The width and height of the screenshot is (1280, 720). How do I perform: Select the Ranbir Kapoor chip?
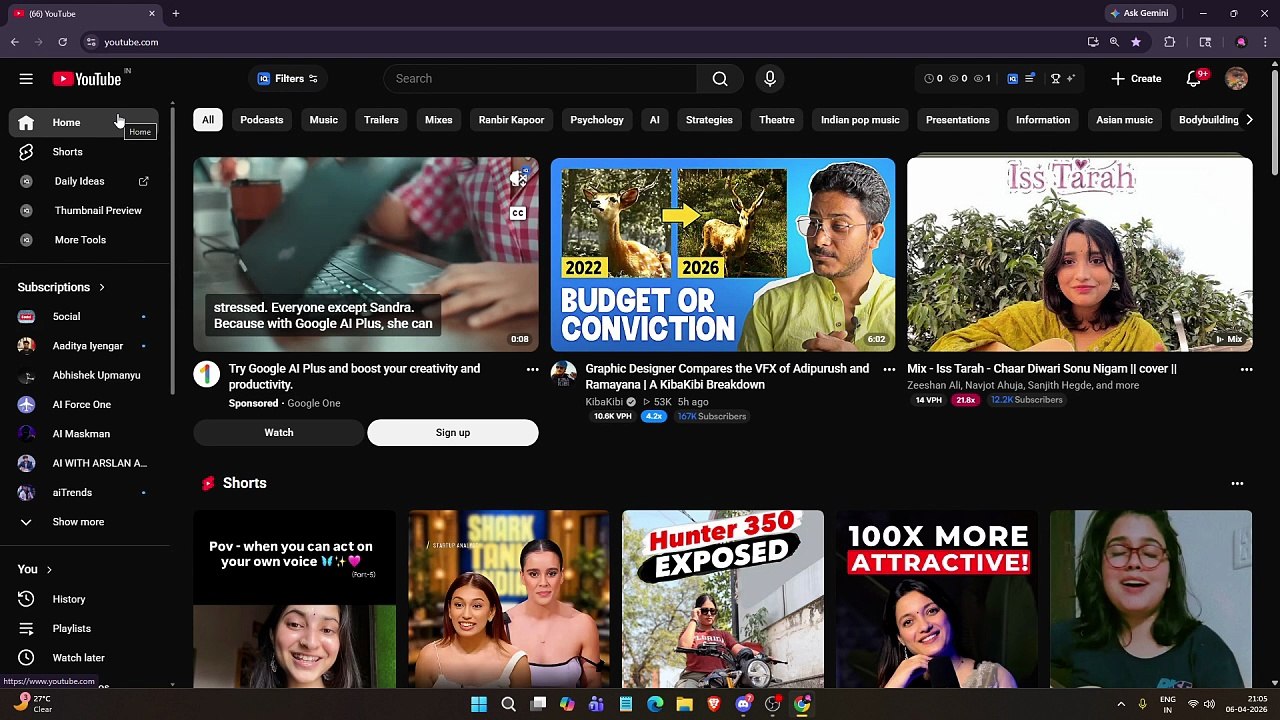pyautogui.click(x=511, y=120)
